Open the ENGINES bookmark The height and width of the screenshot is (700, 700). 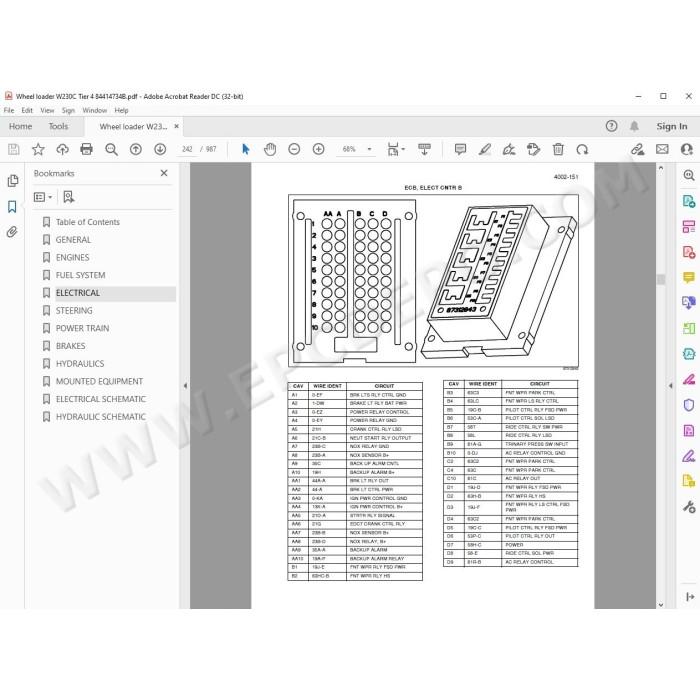coord(72,258)
